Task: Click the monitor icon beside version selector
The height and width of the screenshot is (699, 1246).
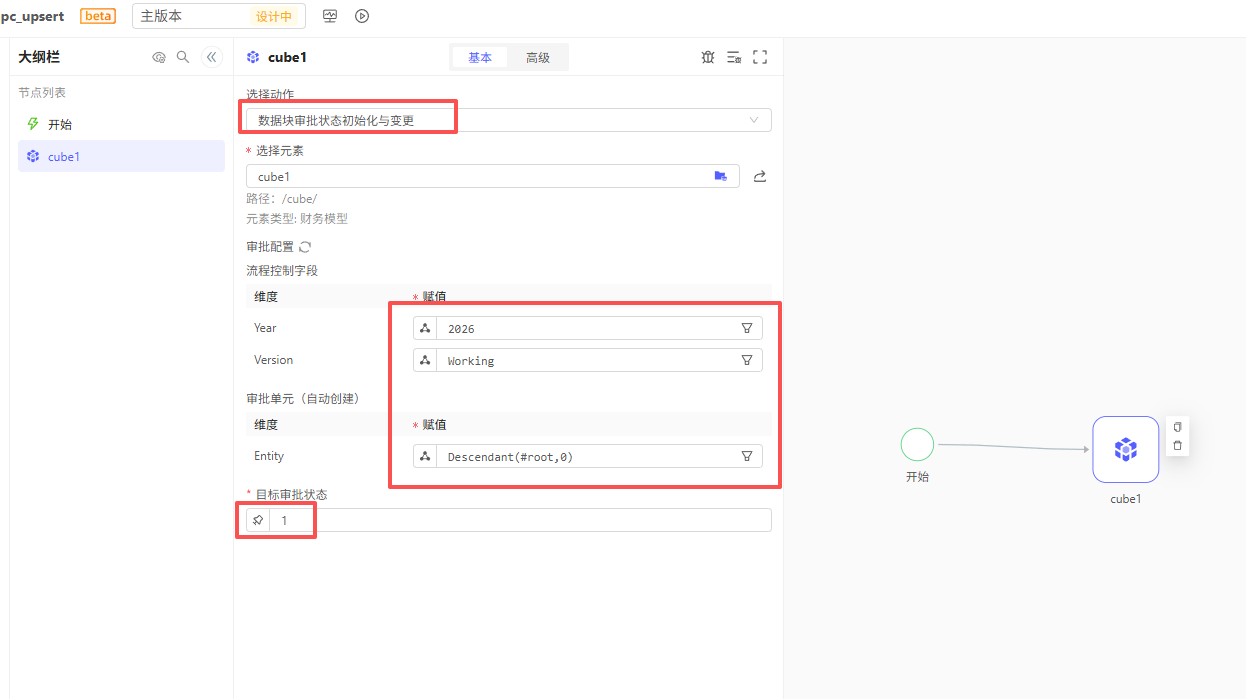Action: point(330,16)
